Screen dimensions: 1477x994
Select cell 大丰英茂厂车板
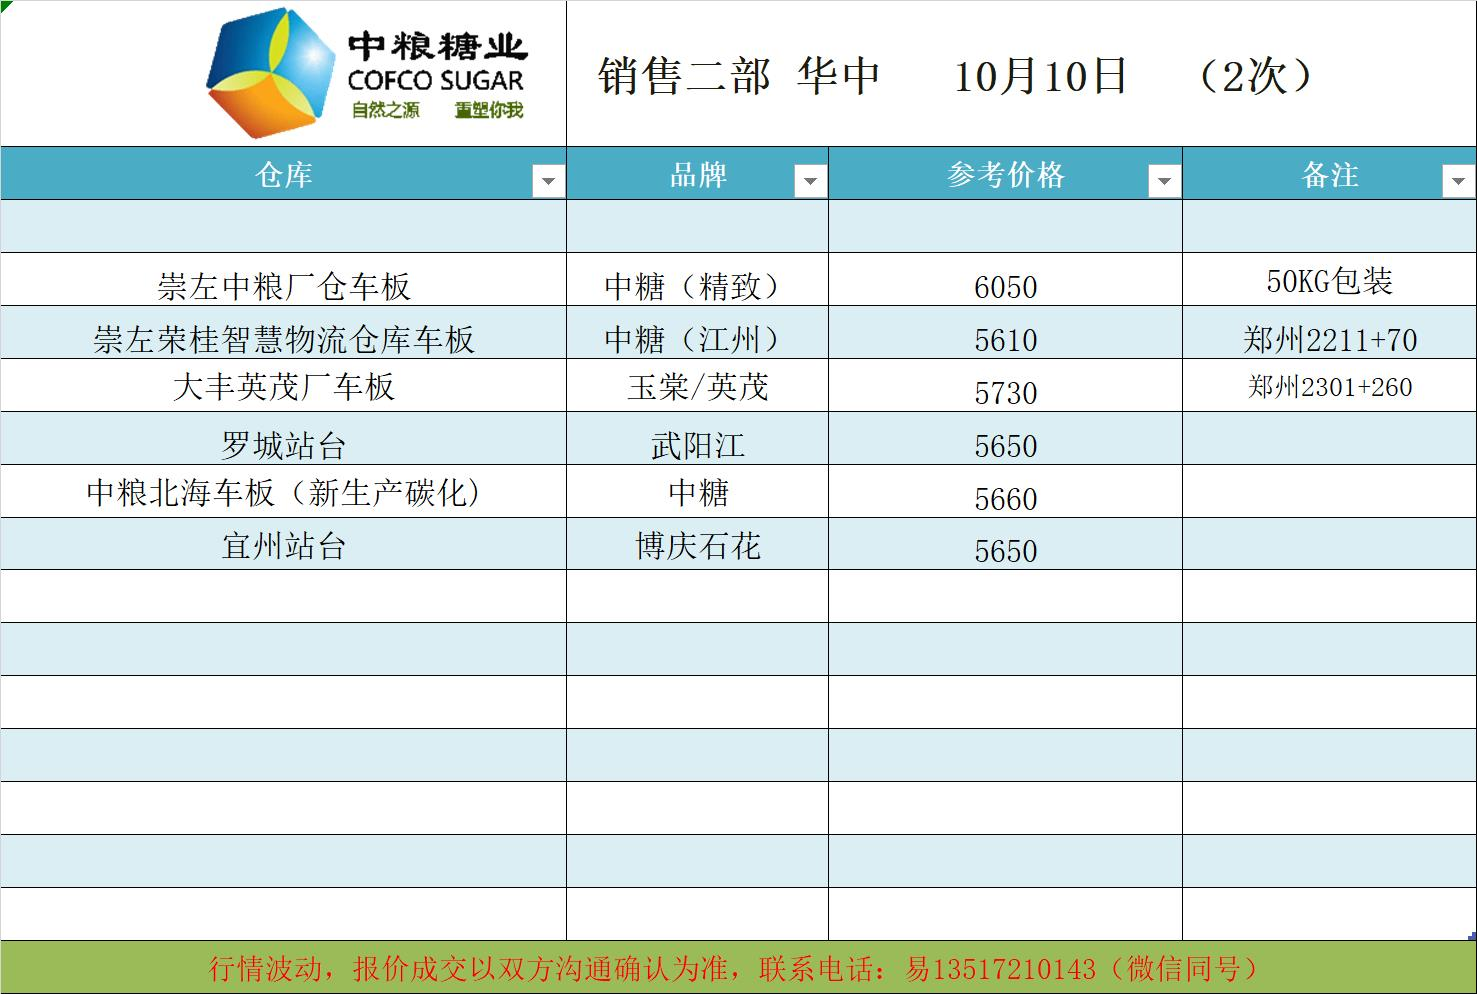284,387
